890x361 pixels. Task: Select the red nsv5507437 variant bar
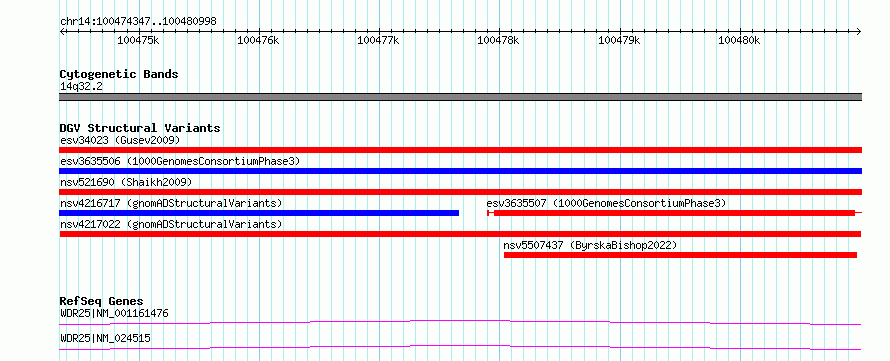pyautogui.click(x=680, y=255)
